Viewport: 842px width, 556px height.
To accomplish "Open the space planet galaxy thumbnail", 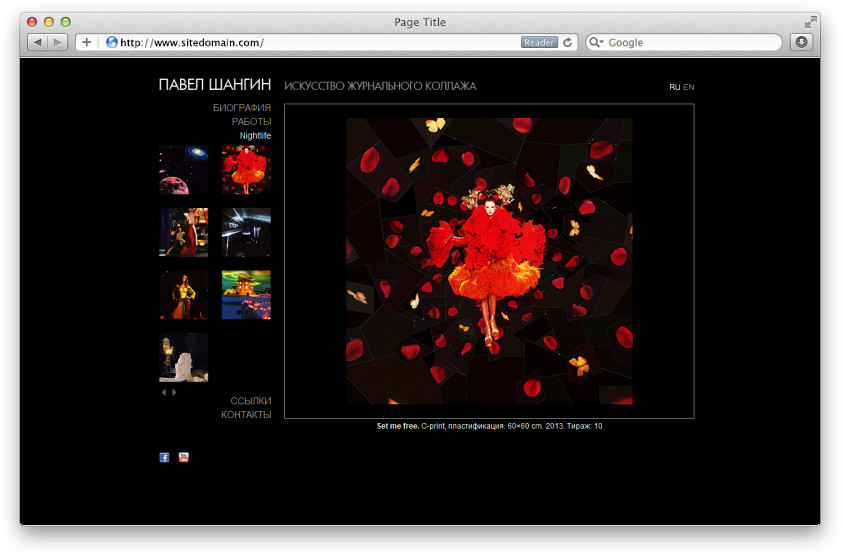I will pos(184,170).
